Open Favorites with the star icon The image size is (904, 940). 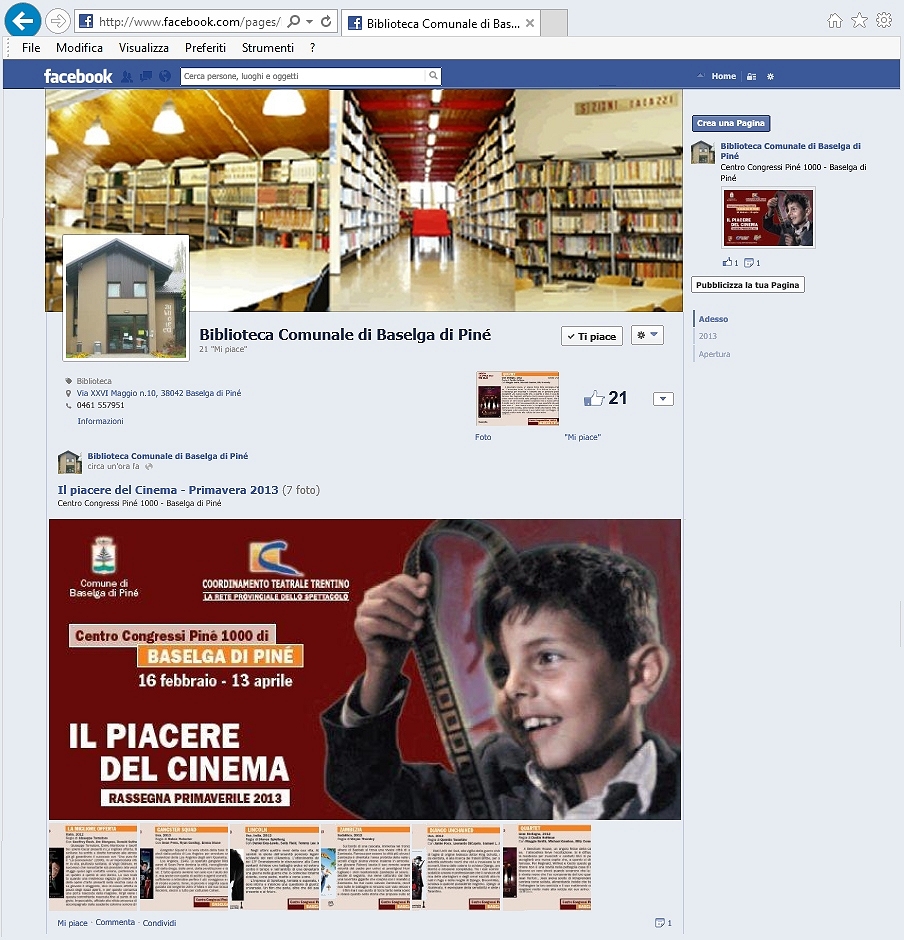coord(859,21)
